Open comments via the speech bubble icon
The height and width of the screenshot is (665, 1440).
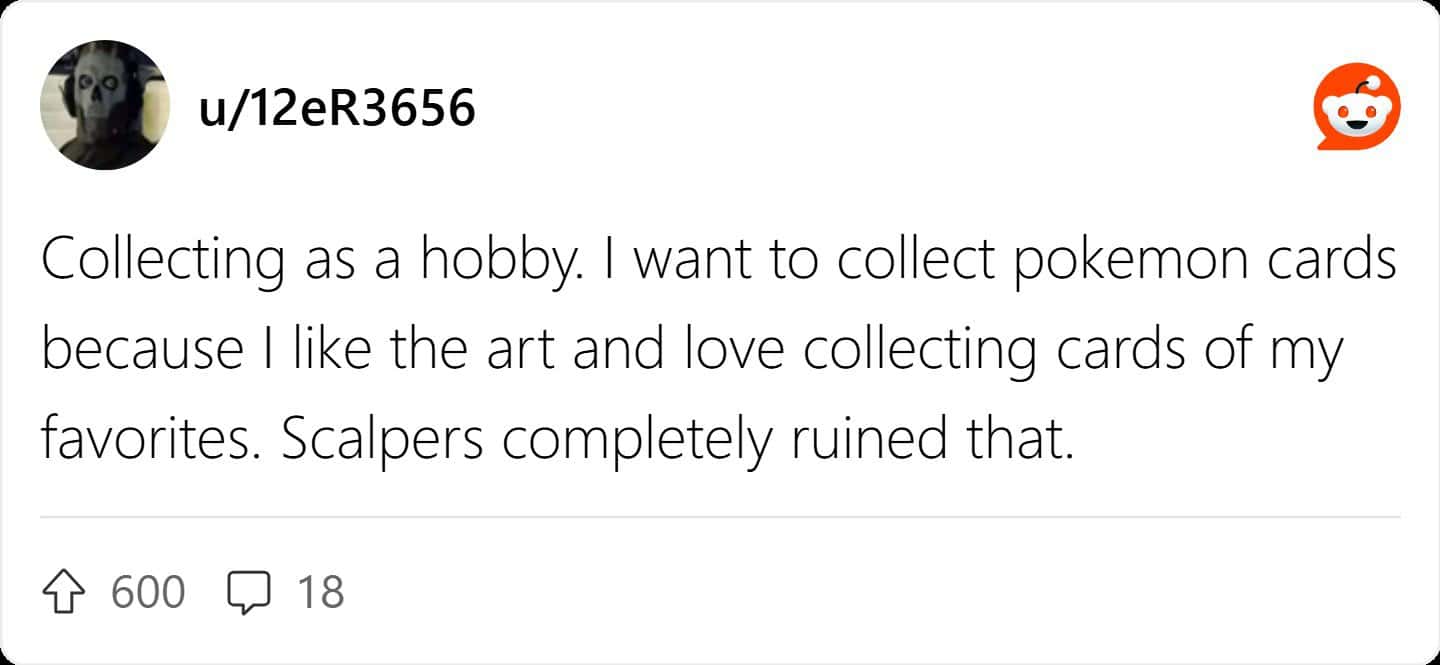click(249, 591)
